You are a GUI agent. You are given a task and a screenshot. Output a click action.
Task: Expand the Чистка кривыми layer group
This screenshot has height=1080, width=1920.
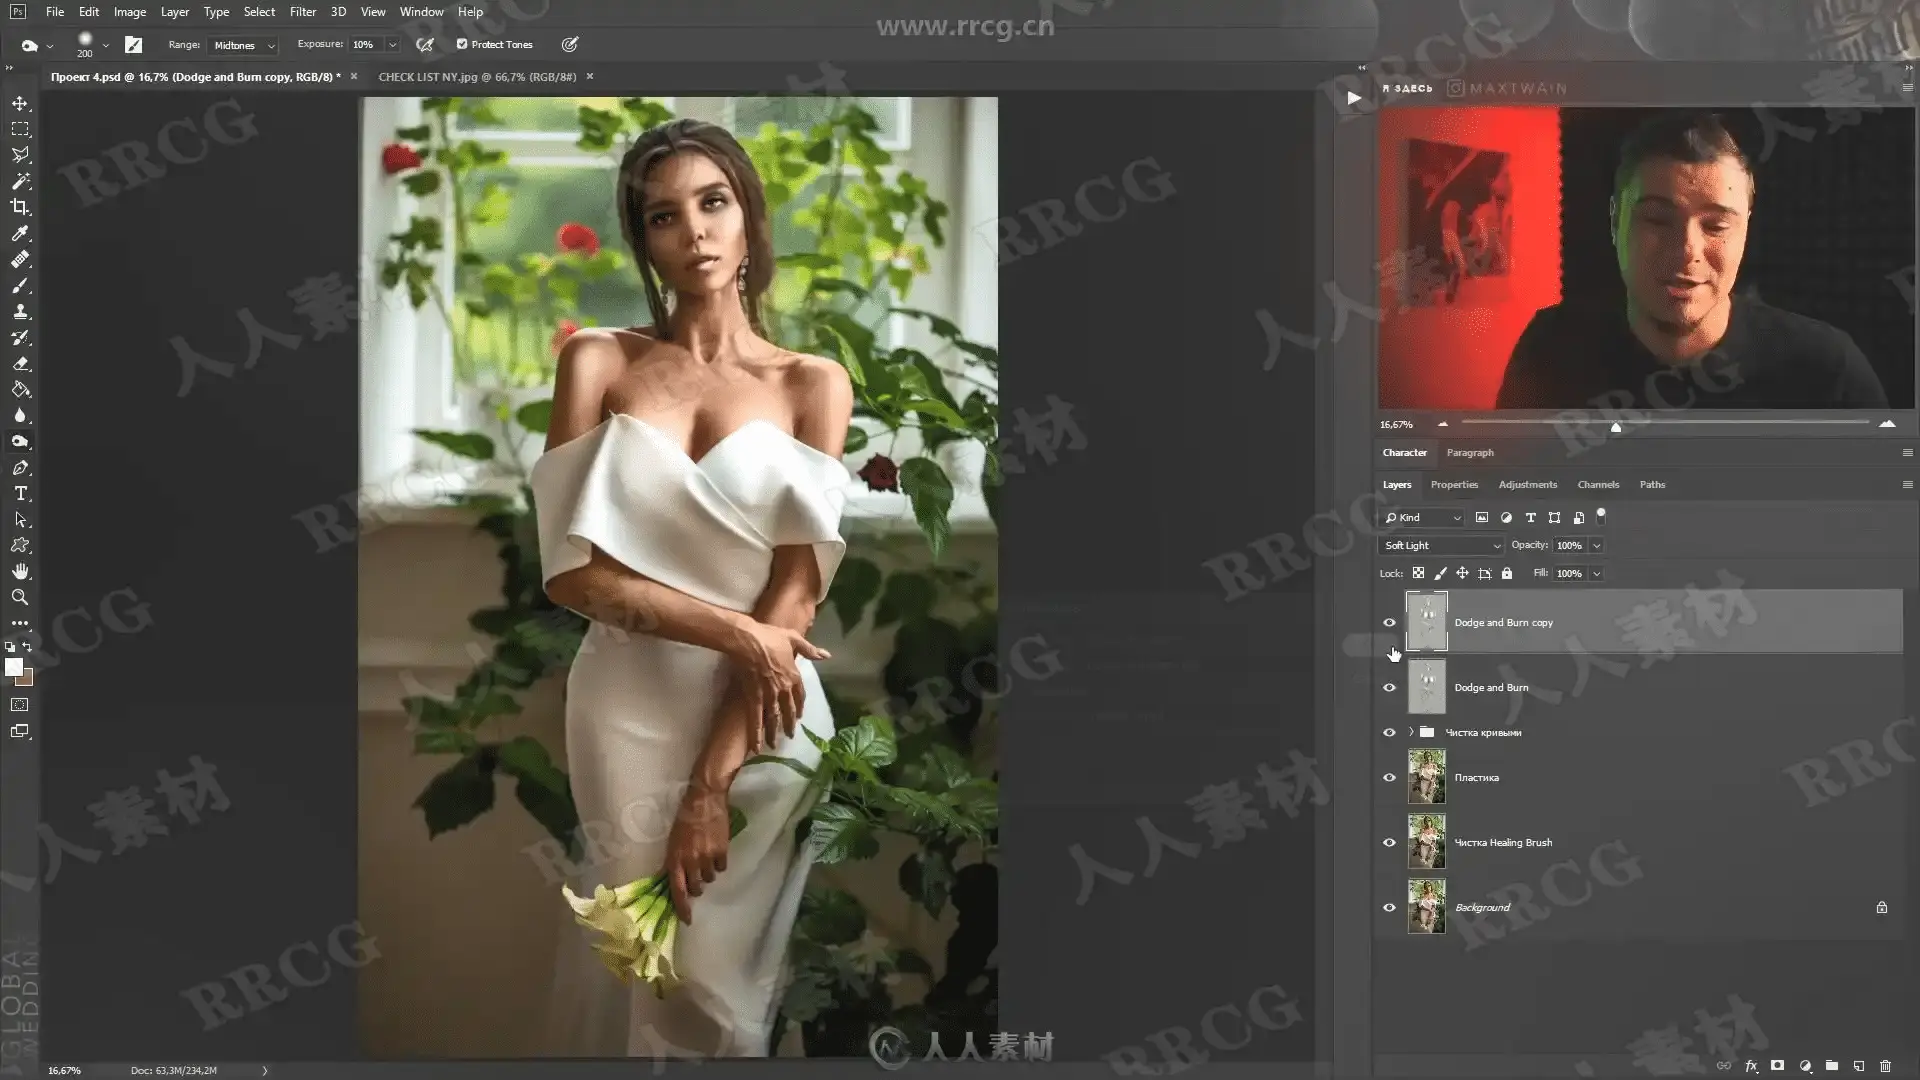tap(1411, 733)
